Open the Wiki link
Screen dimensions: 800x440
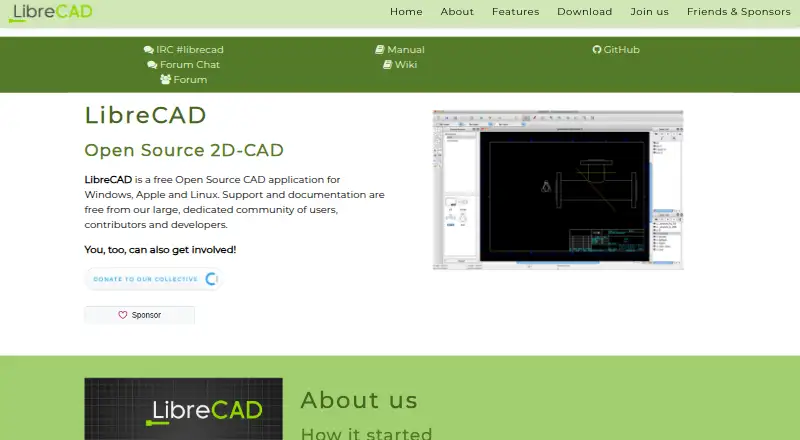[x=406, y=65]
